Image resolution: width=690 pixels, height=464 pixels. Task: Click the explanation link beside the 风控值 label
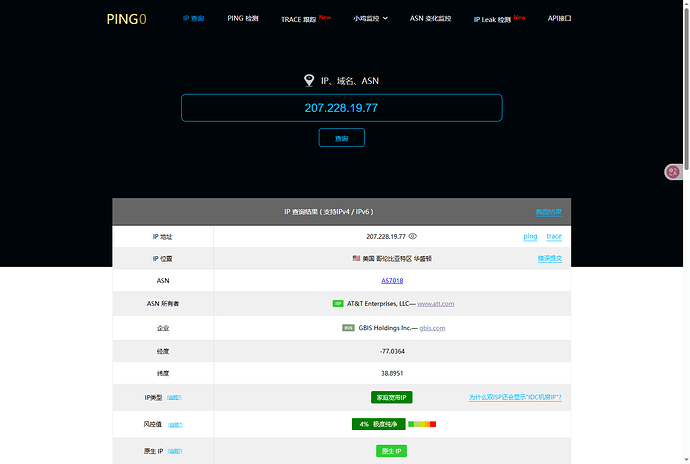tap(175, 425)
